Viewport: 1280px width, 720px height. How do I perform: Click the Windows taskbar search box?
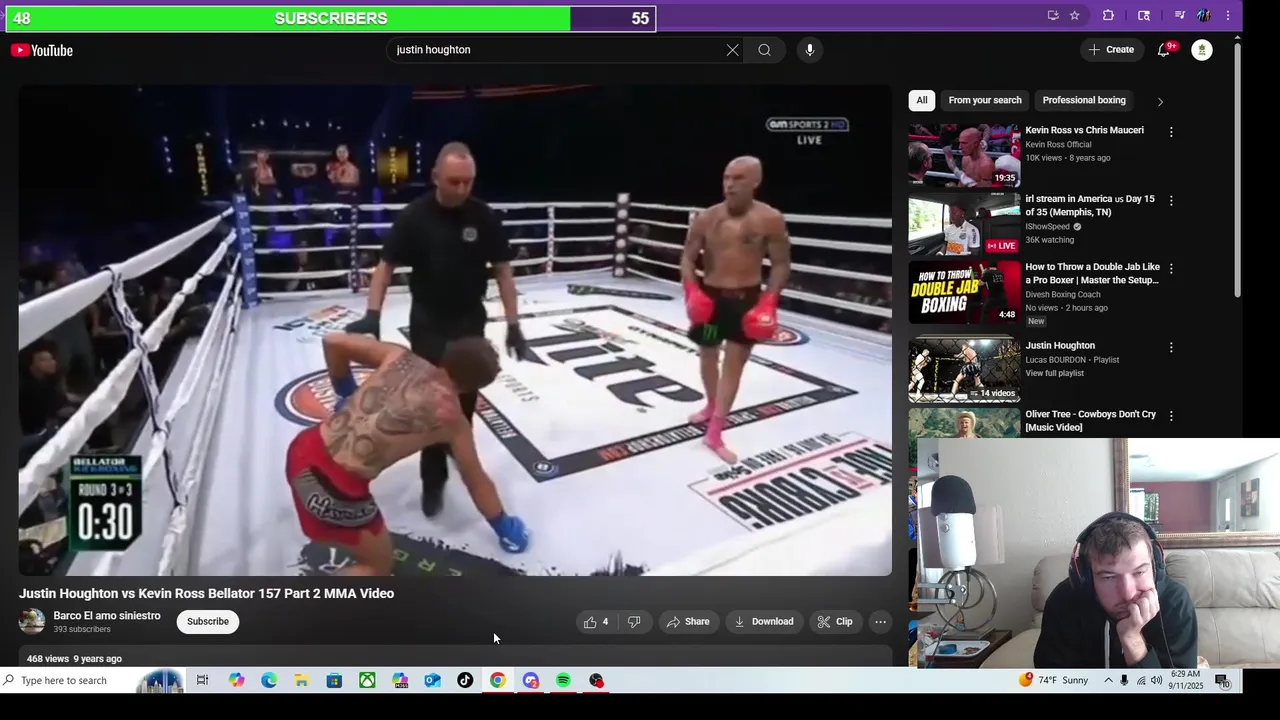[x=92, y=681]
